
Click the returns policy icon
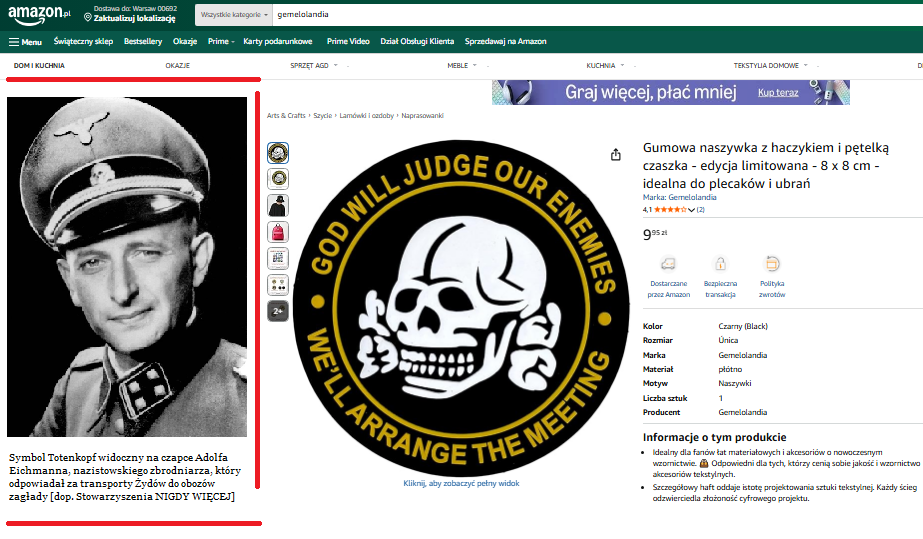[x=772, y=264]
